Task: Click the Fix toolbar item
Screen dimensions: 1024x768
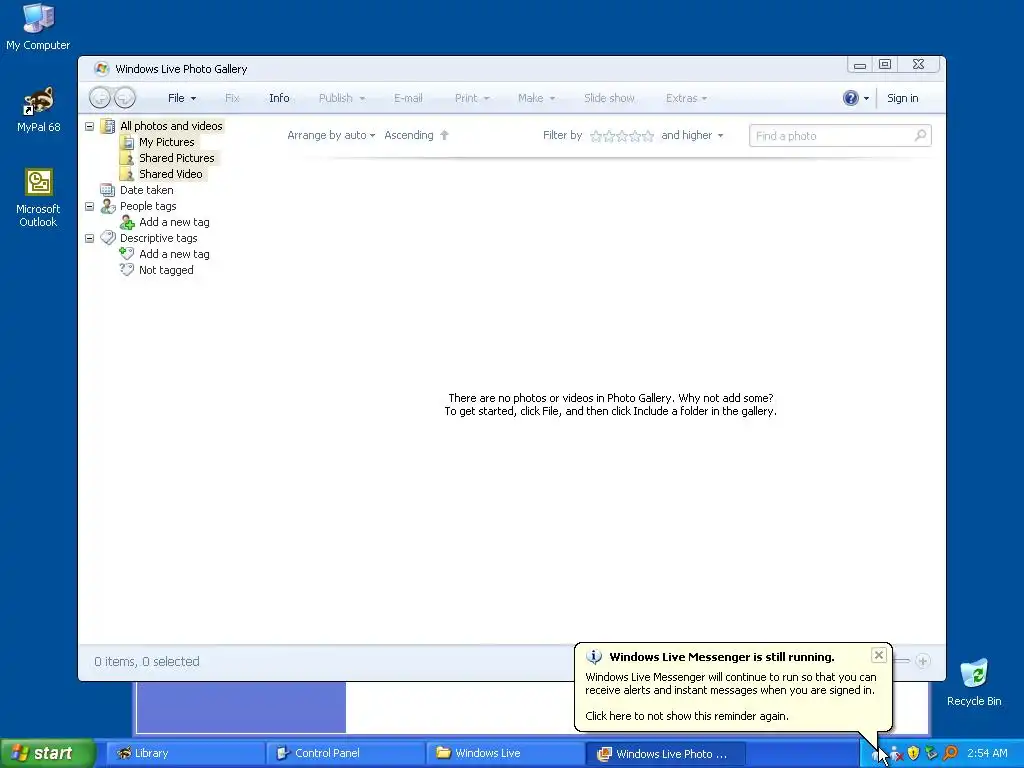Action: click(232, 98)
